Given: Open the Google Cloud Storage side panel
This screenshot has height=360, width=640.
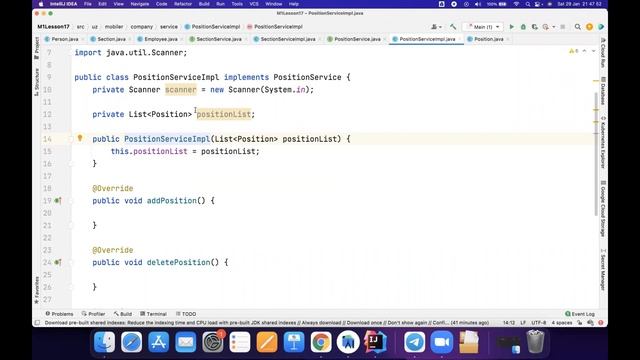Looking at the screenshot, I should coord(603,209).
